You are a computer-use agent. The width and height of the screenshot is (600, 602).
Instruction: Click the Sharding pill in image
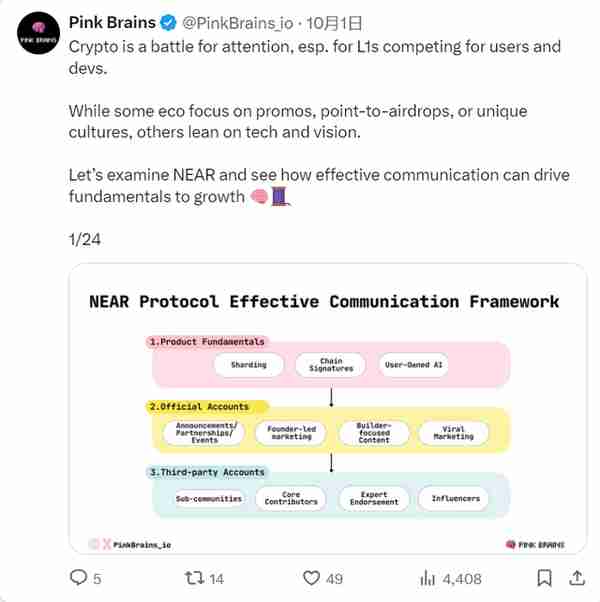click(249, 365)
